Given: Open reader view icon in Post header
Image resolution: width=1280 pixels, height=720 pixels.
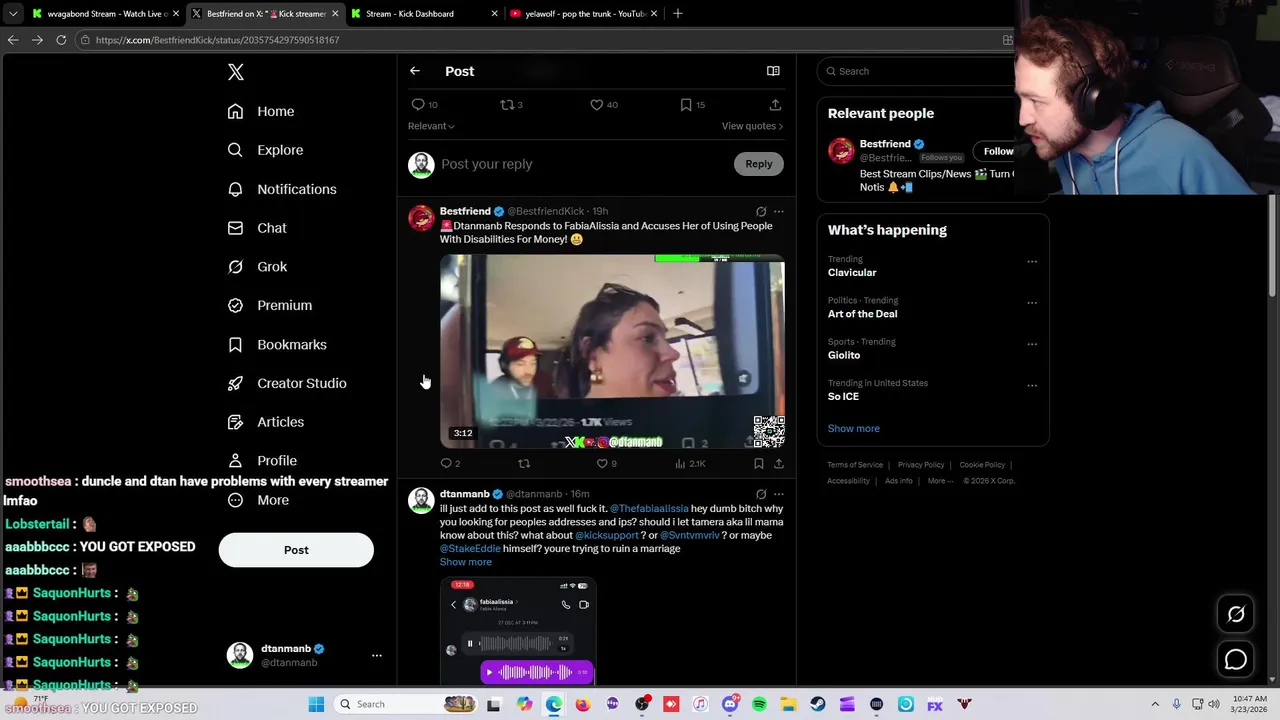Looking at the screenshot, I should click(773, 71).
